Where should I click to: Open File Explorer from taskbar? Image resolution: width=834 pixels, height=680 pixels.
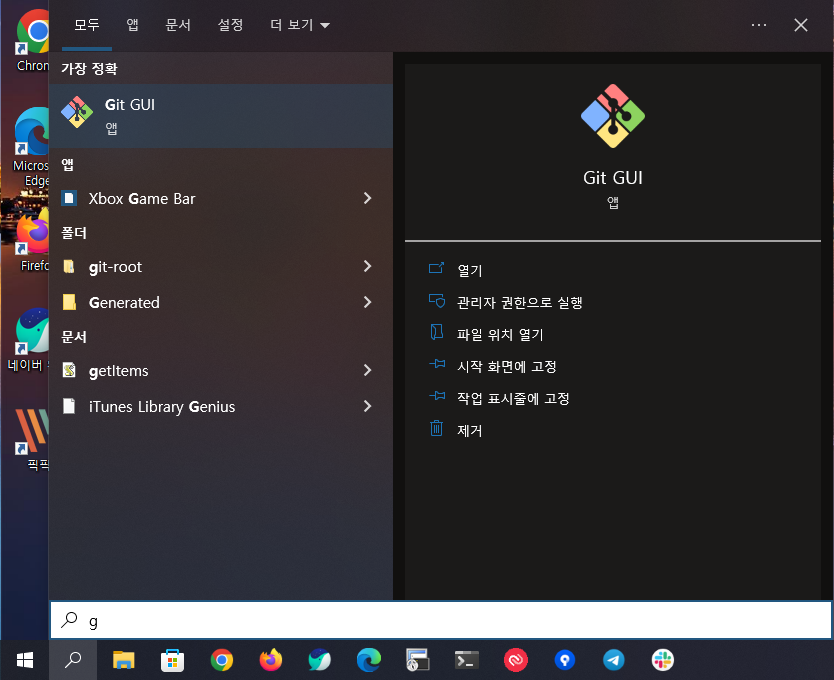click(123, 660)
